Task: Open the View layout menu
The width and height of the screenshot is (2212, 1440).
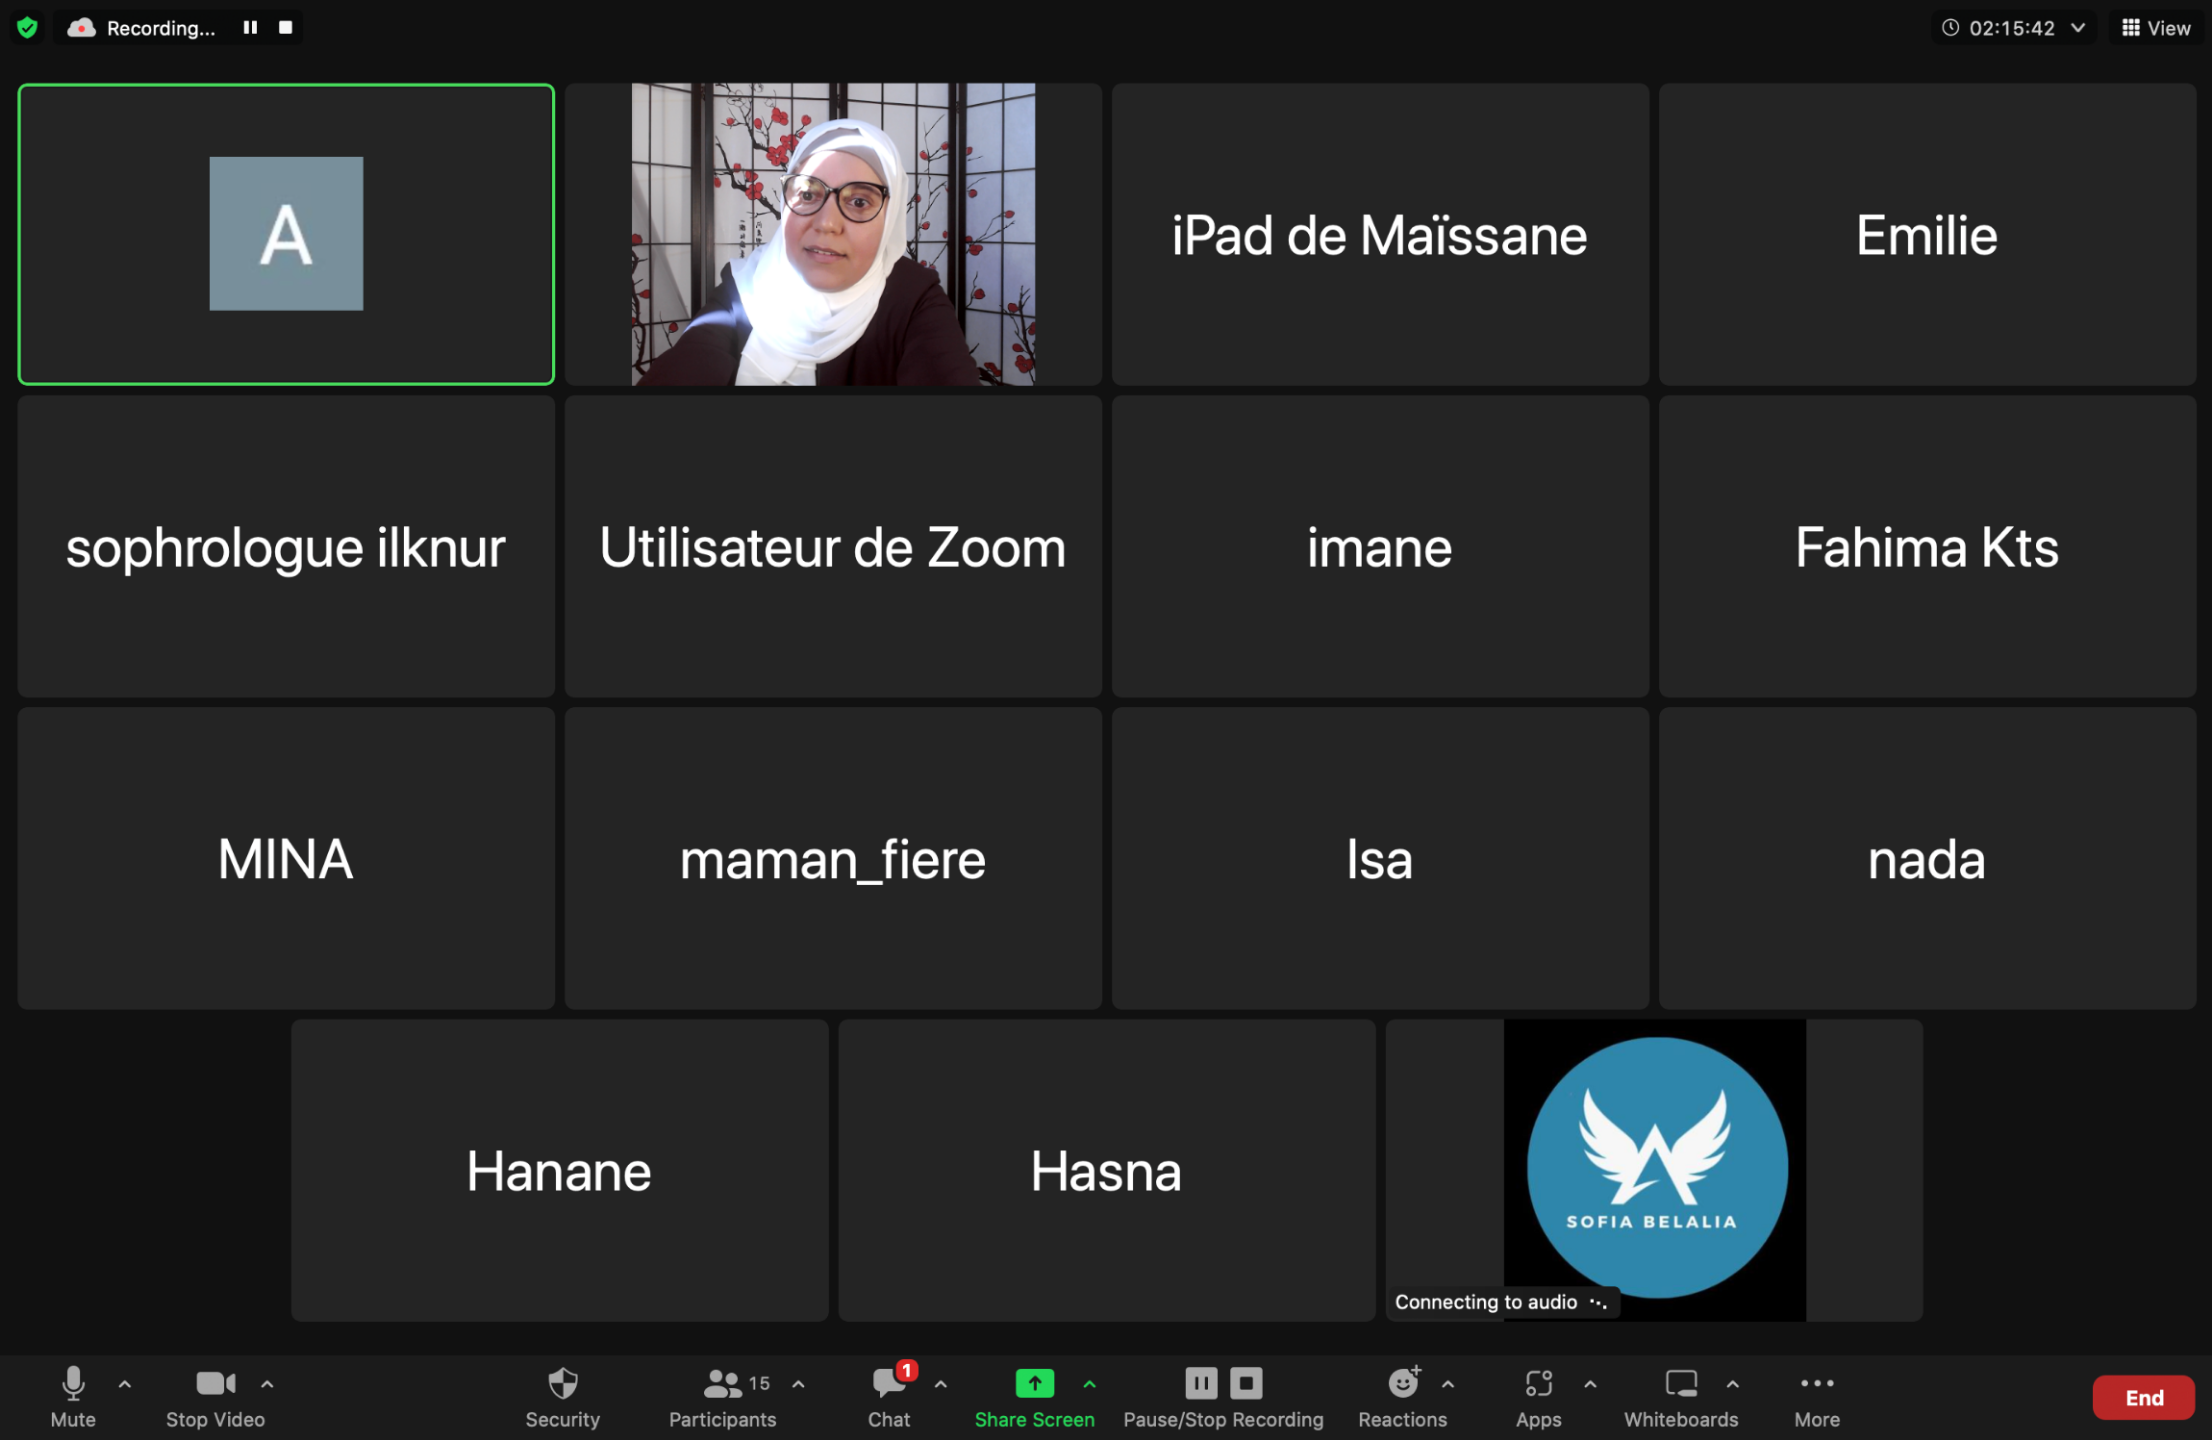Action: (x=2156, y=28)
